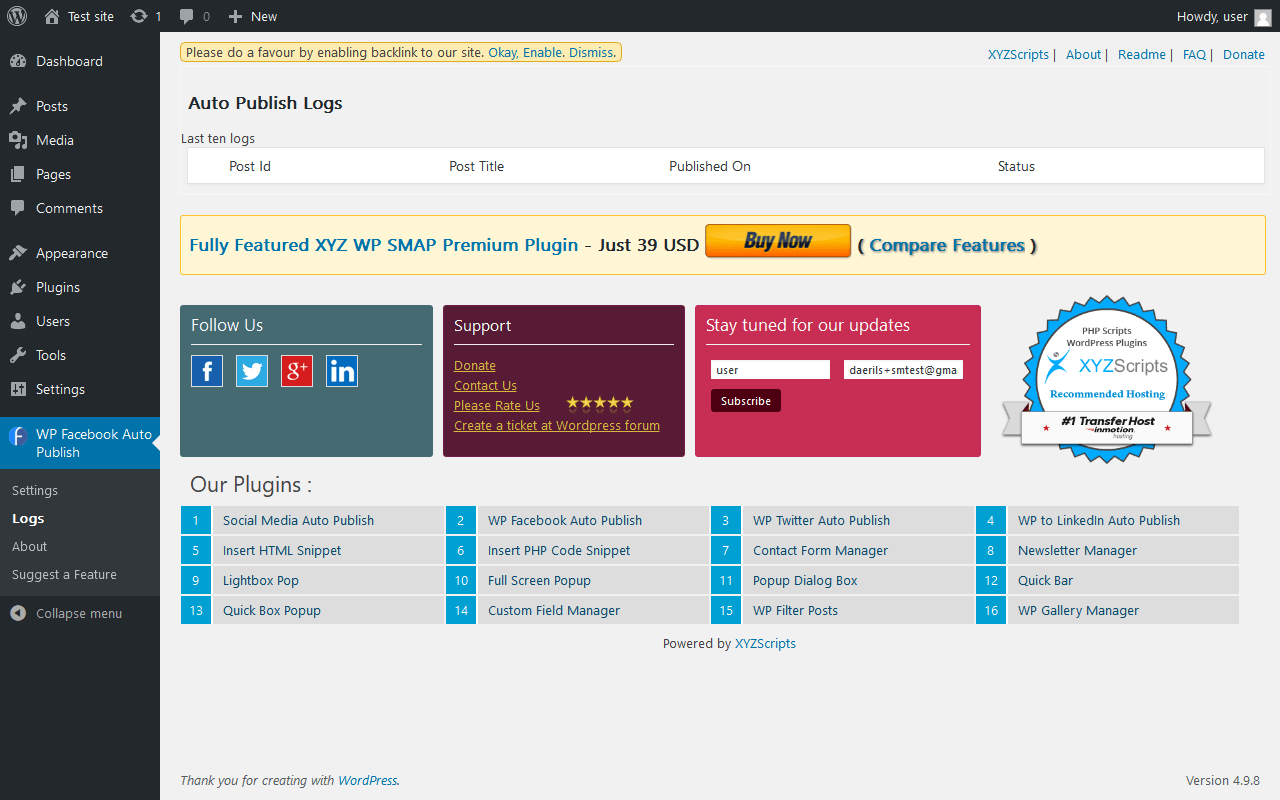Click the New plus icon in admin bar
This screenshot has width=1280, height=800.
235,16
